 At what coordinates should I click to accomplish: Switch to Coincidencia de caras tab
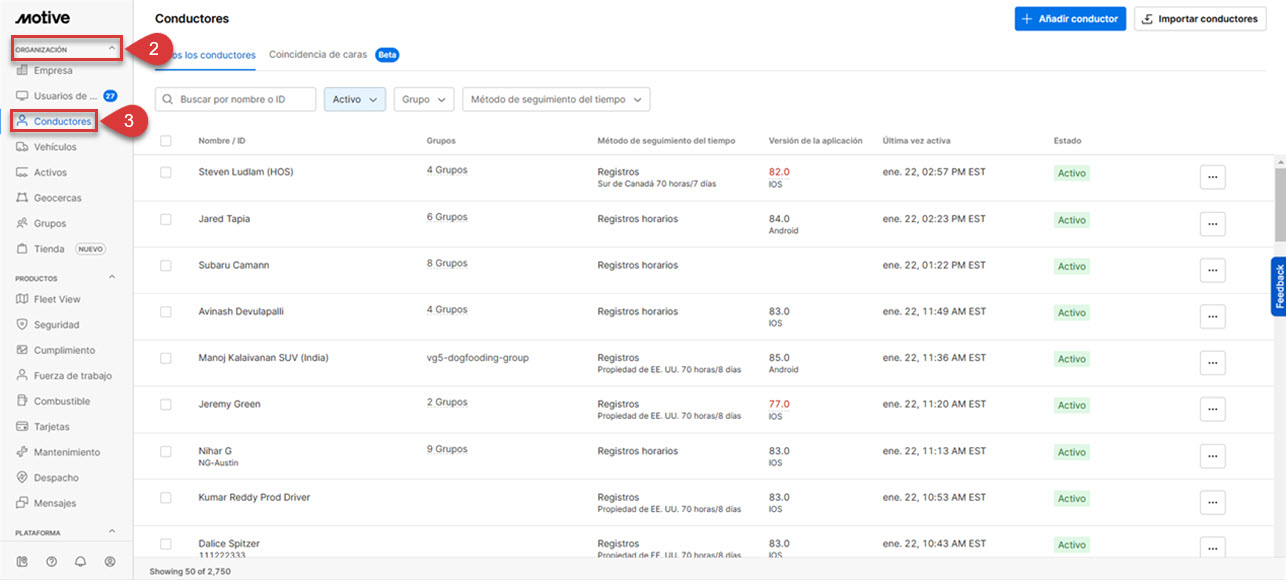318,55
